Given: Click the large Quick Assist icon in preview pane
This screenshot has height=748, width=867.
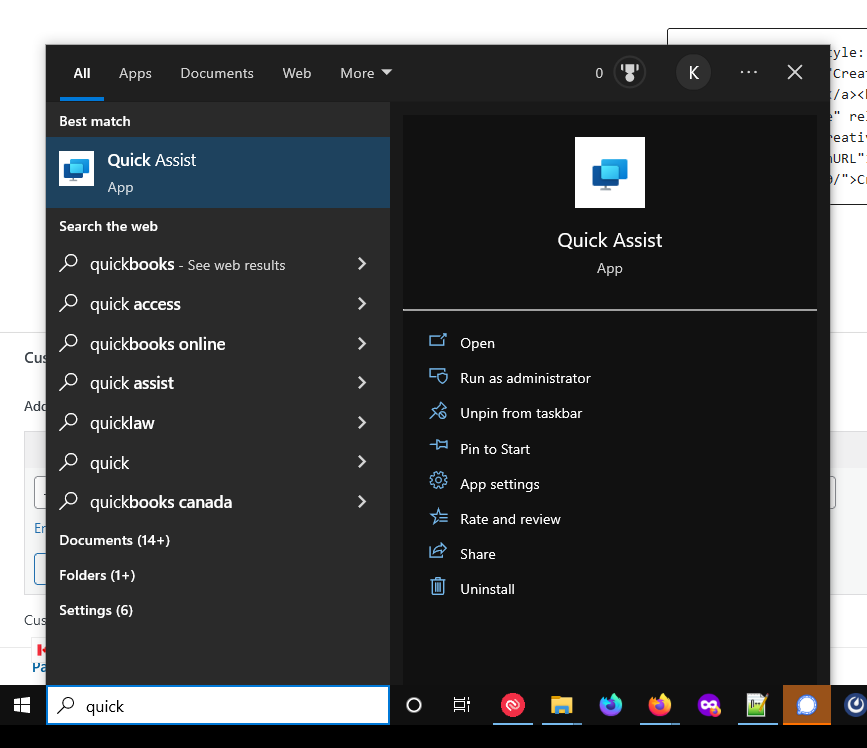Looking at the screenshot, I should tap(609, 172).
